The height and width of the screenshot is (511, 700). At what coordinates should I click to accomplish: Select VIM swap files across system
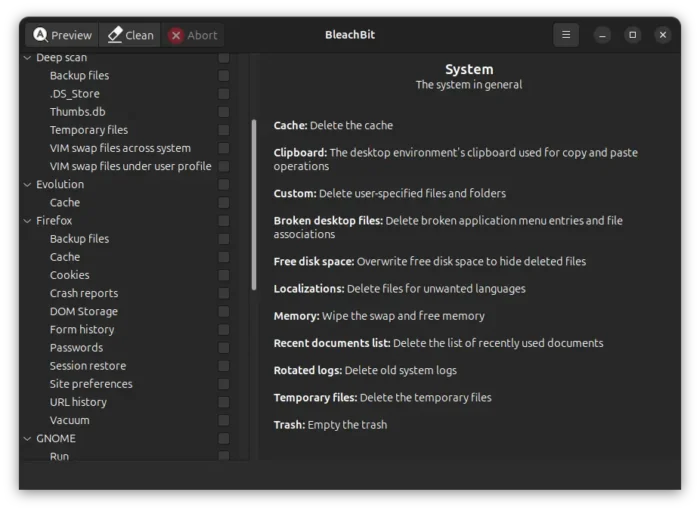pyautogui.click(x=120, y=148)
